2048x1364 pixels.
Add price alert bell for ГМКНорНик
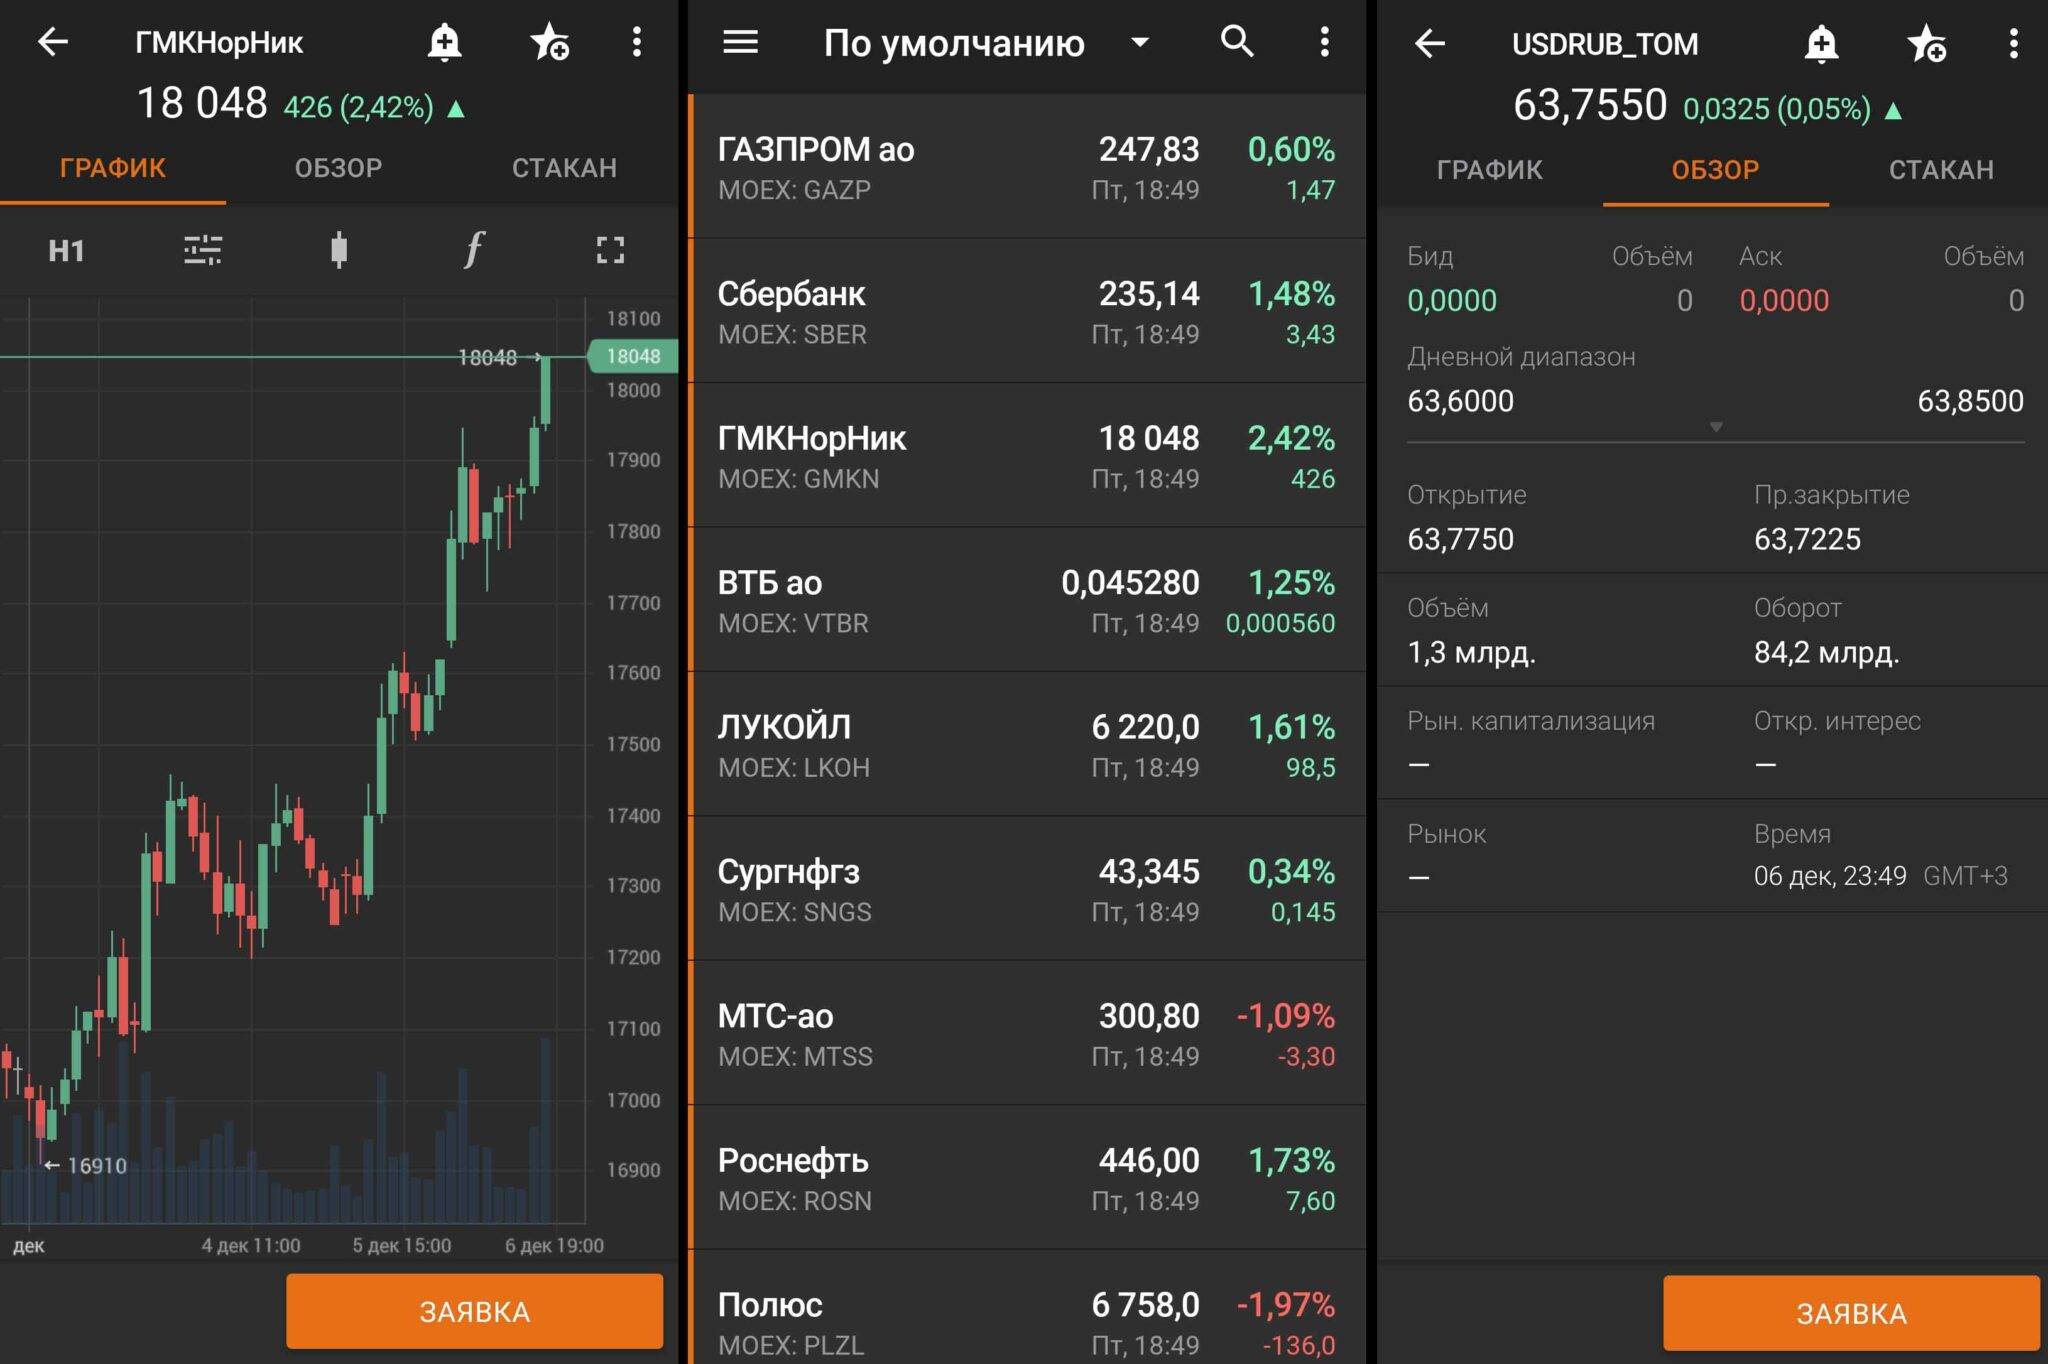tap(444, 42)
